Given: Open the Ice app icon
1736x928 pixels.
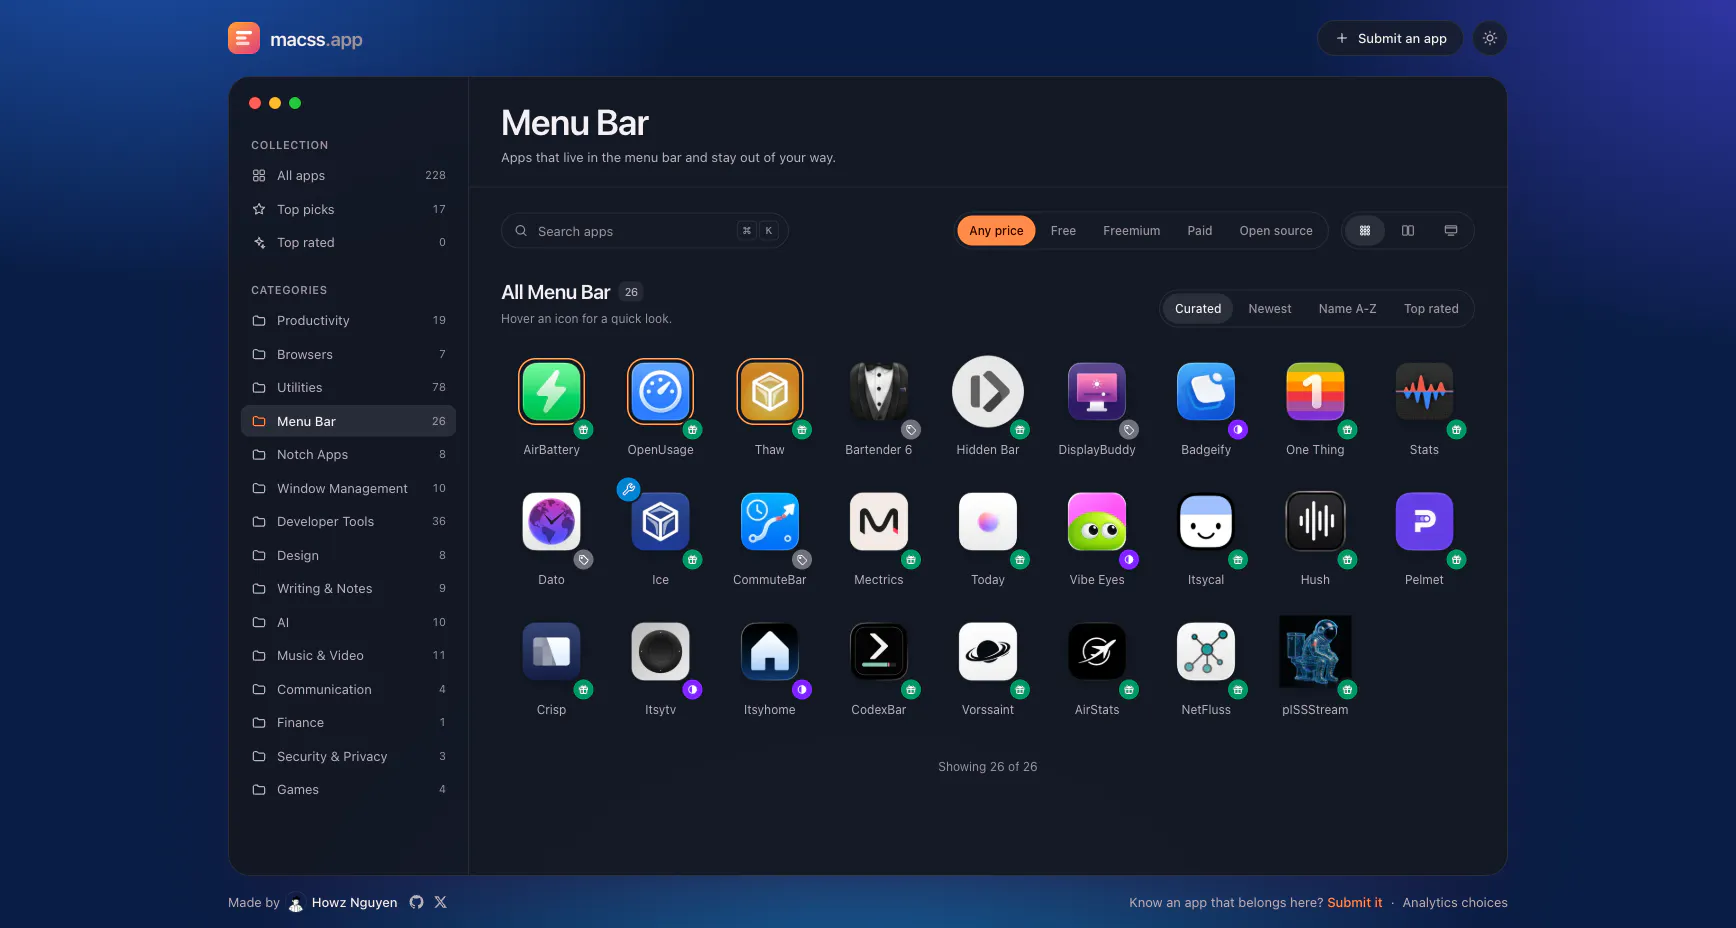Looking at the screenshot, I should coord(660,521).
